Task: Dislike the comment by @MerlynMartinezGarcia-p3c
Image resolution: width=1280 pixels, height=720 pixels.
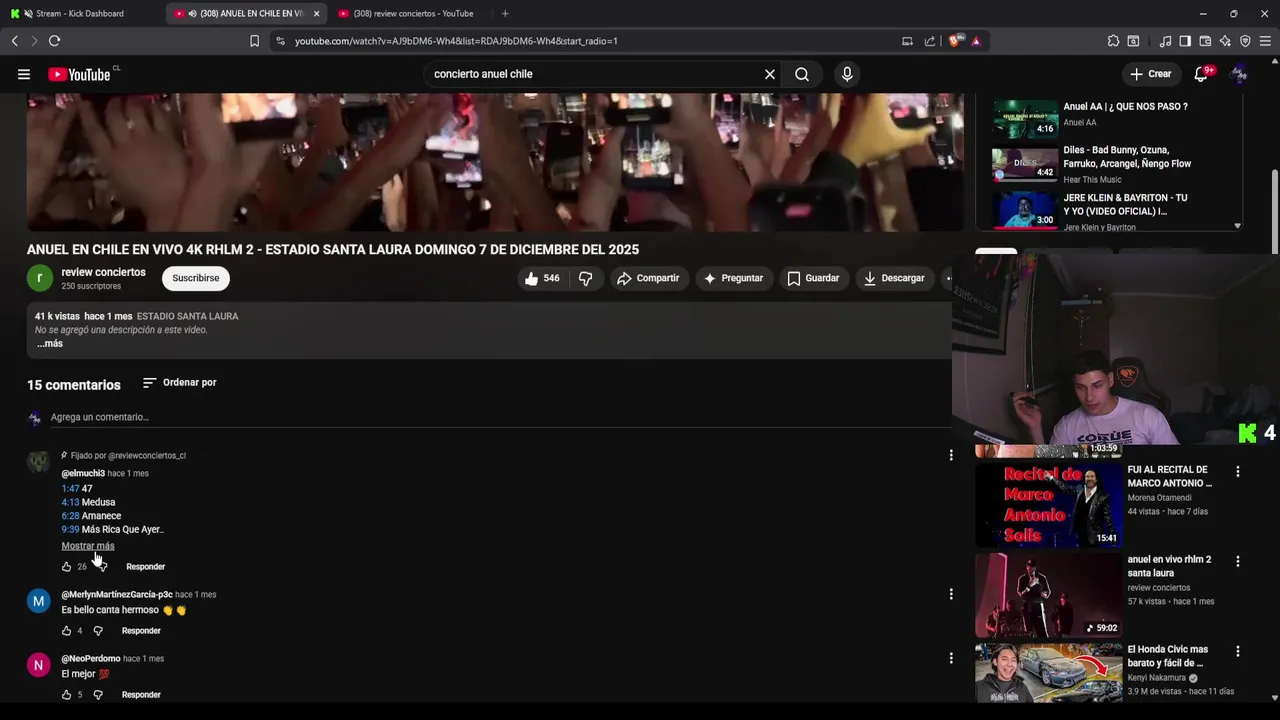Action: click(x=98, y=631)
